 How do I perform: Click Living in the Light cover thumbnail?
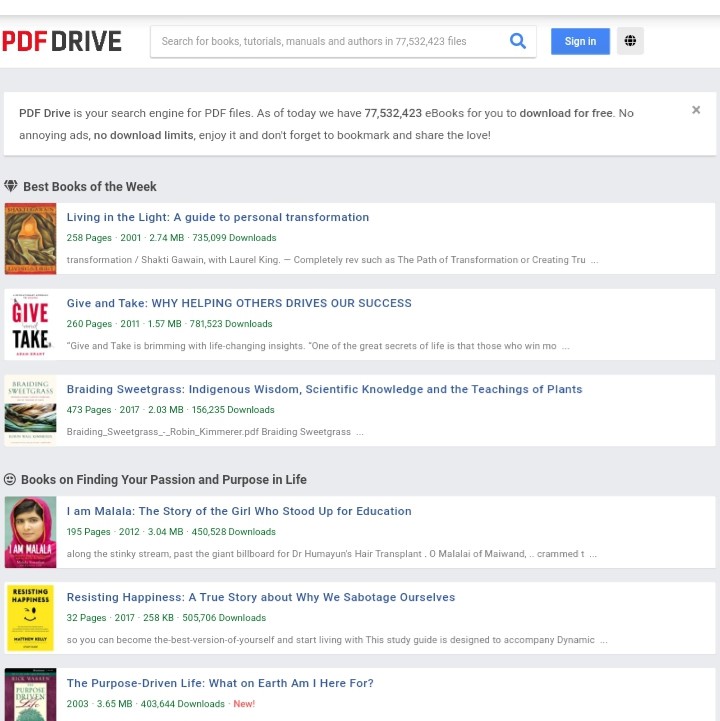(30, 239)
